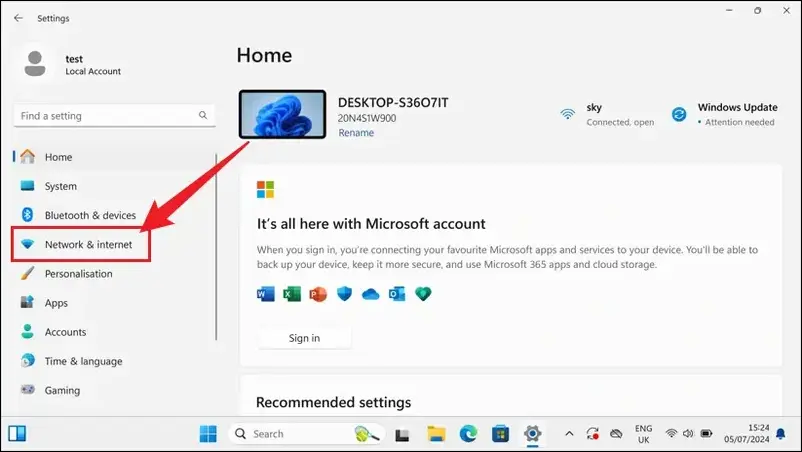802x452 pixels.
Task: Show hidden system tray icons
Action: coord(569,434)
